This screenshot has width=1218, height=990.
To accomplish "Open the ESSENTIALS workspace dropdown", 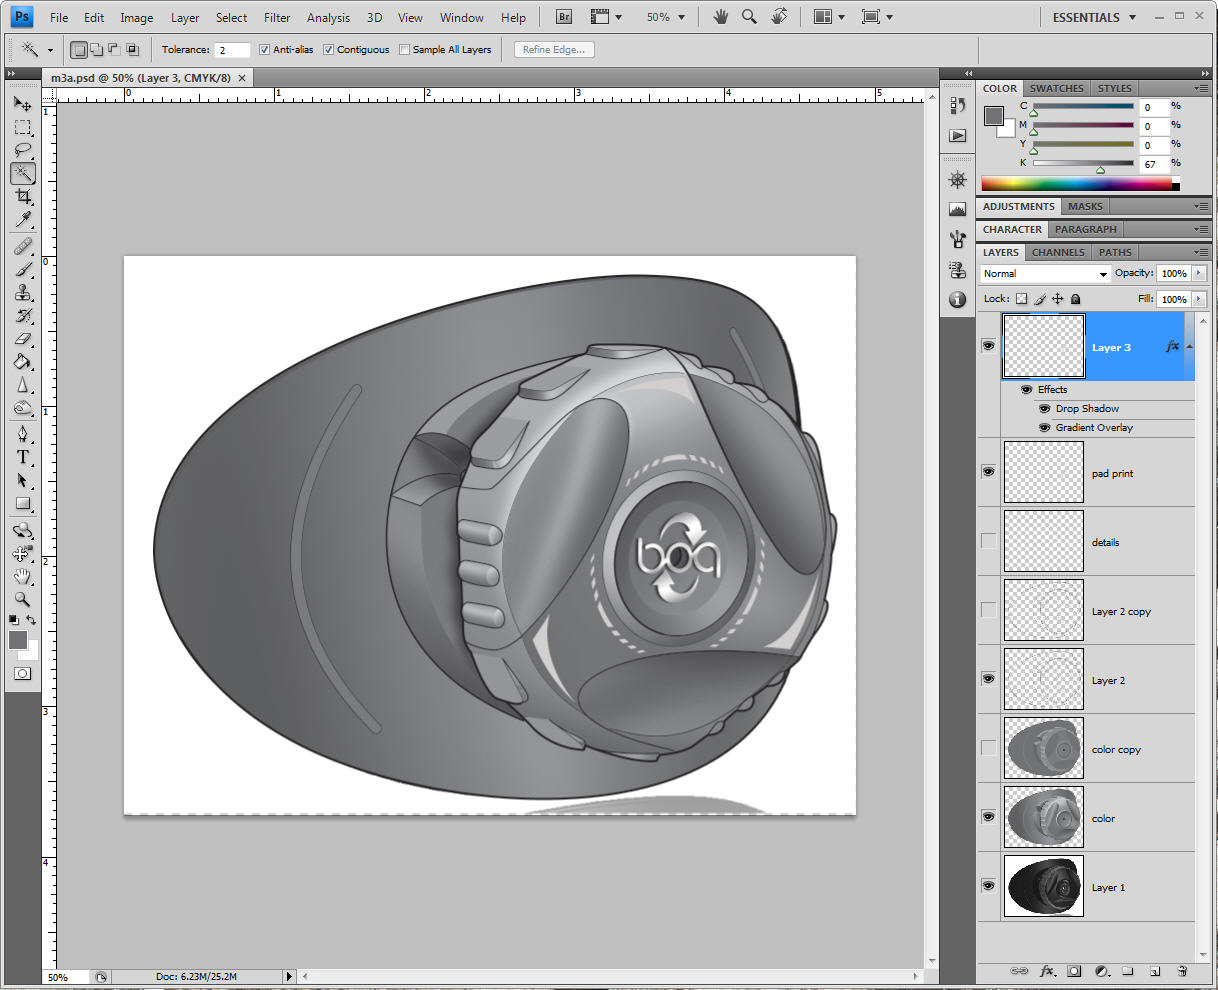I will pos(1094,17).
